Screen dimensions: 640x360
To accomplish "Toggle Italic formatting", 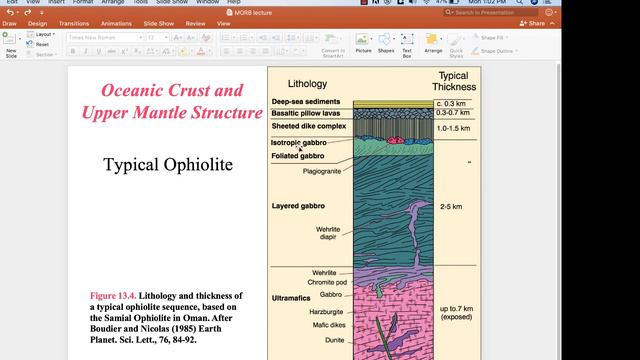I will point(86,51).
